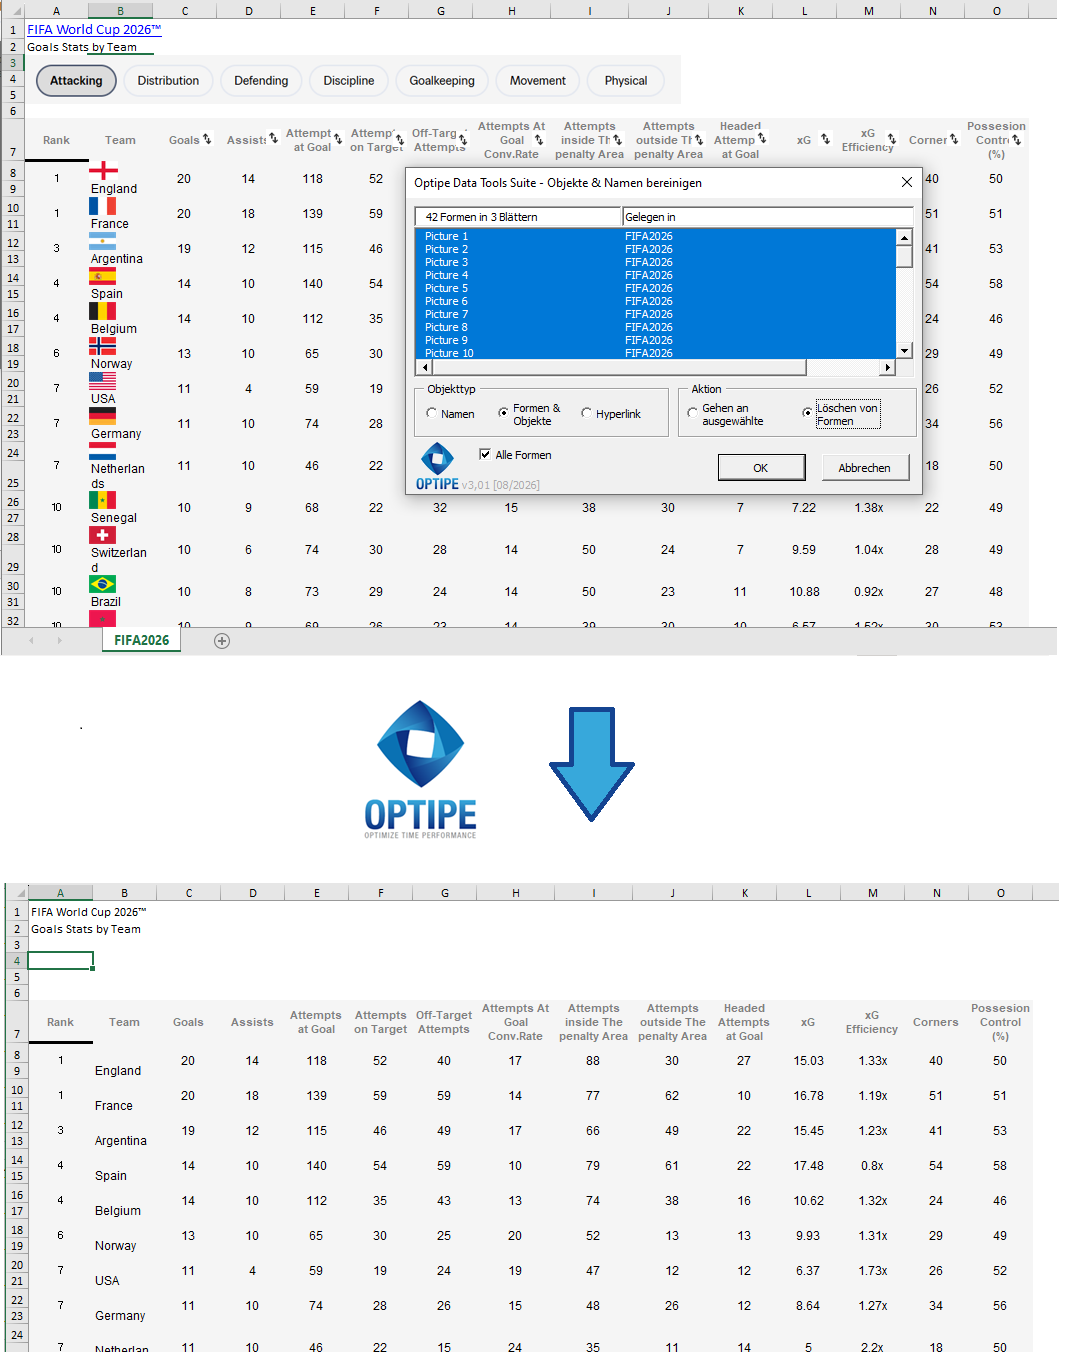Select the Germany flag picture

(x=102, y=416)
